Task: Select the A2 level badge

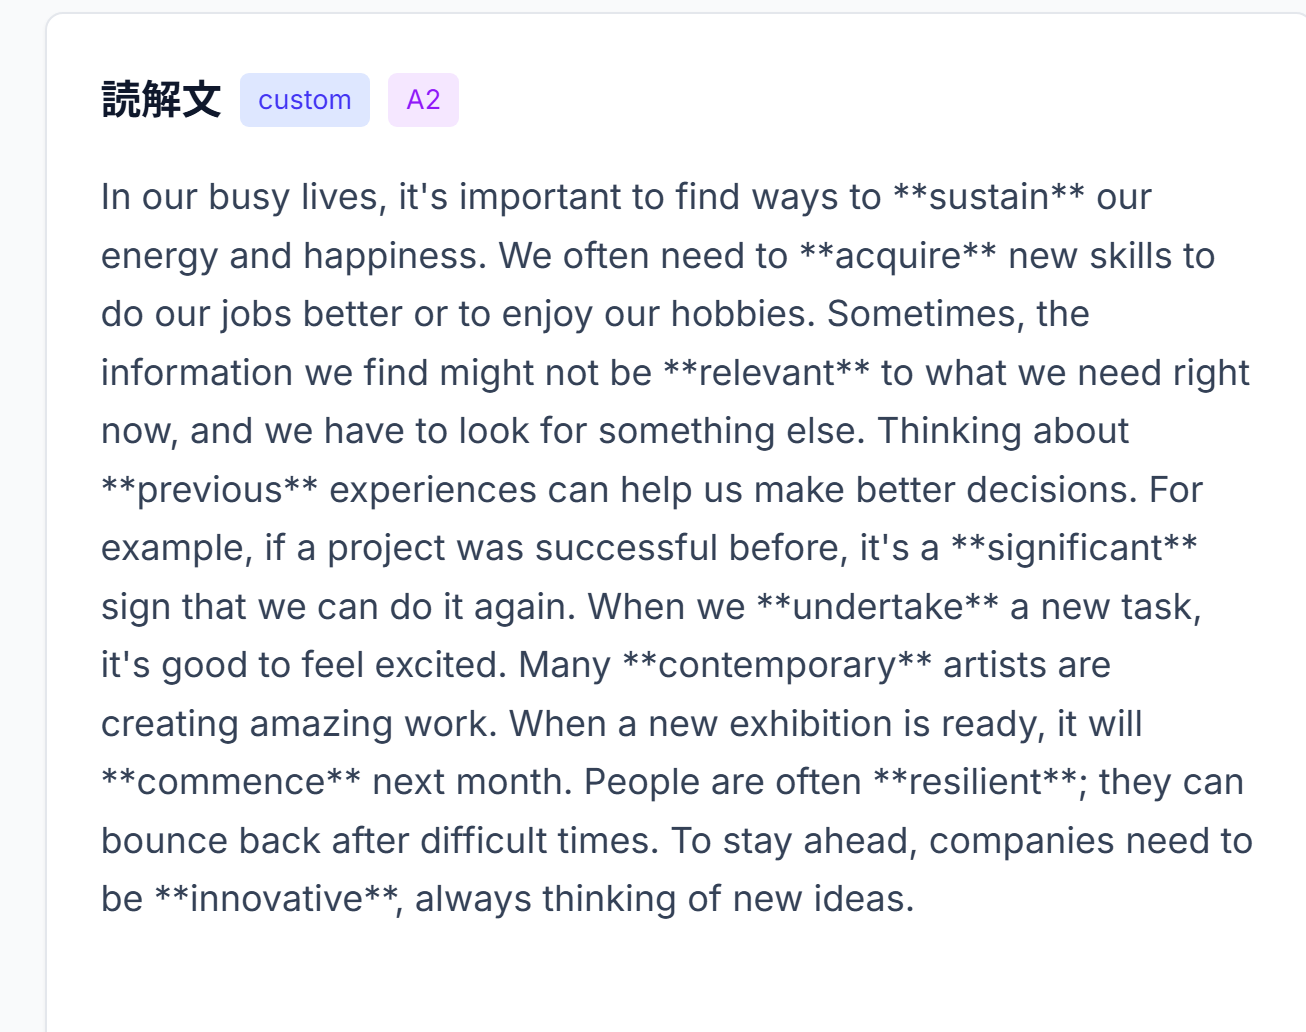Action: (423, 100)
